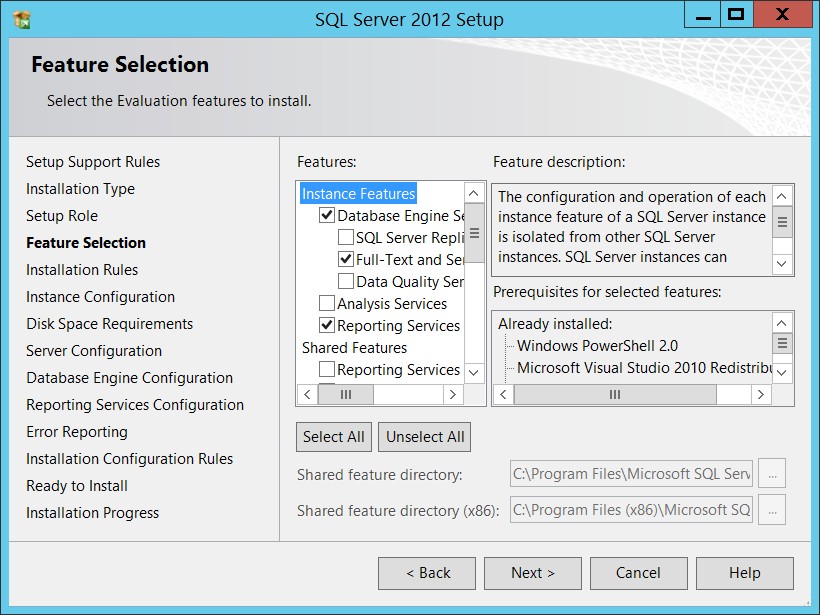Image resolution: width=820 pixels, height=615 pixels.
Task: Click the Prerequisites pane scroll up arrow
Action: pyautogui.click(x=782, y=323)
